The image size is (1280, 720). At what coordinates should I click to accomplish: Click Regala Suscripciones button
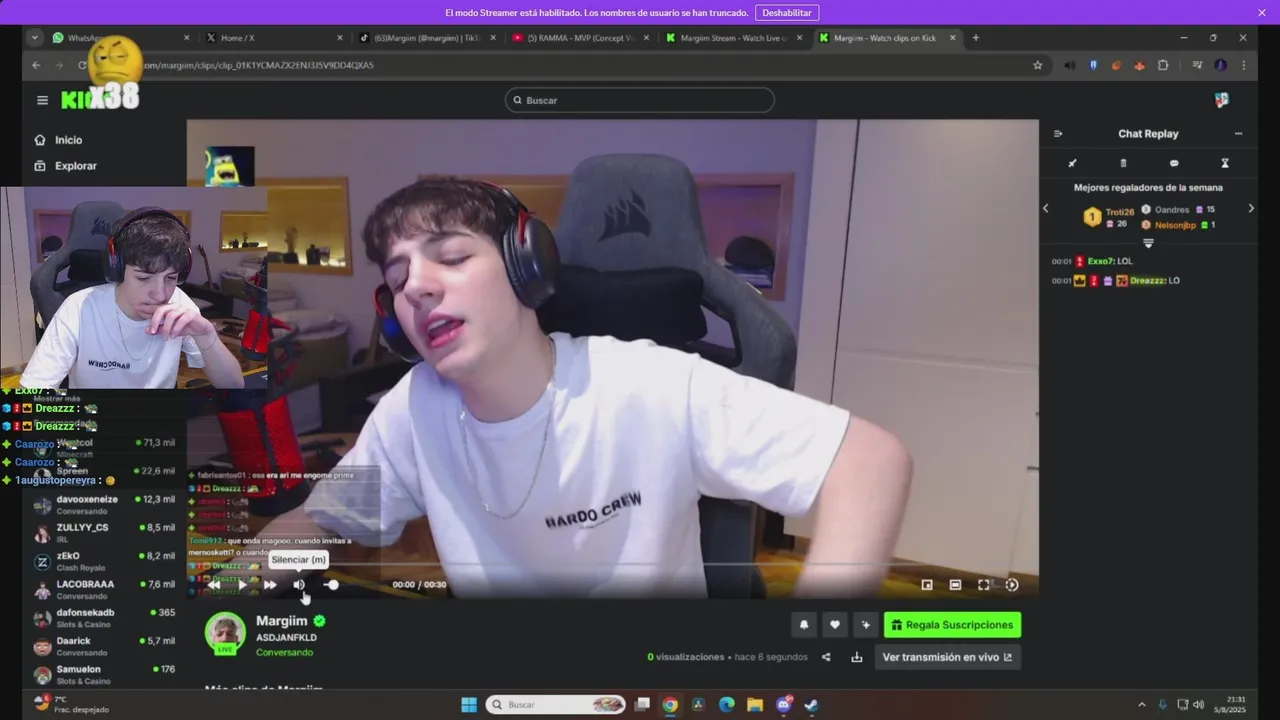click(952, 625)
